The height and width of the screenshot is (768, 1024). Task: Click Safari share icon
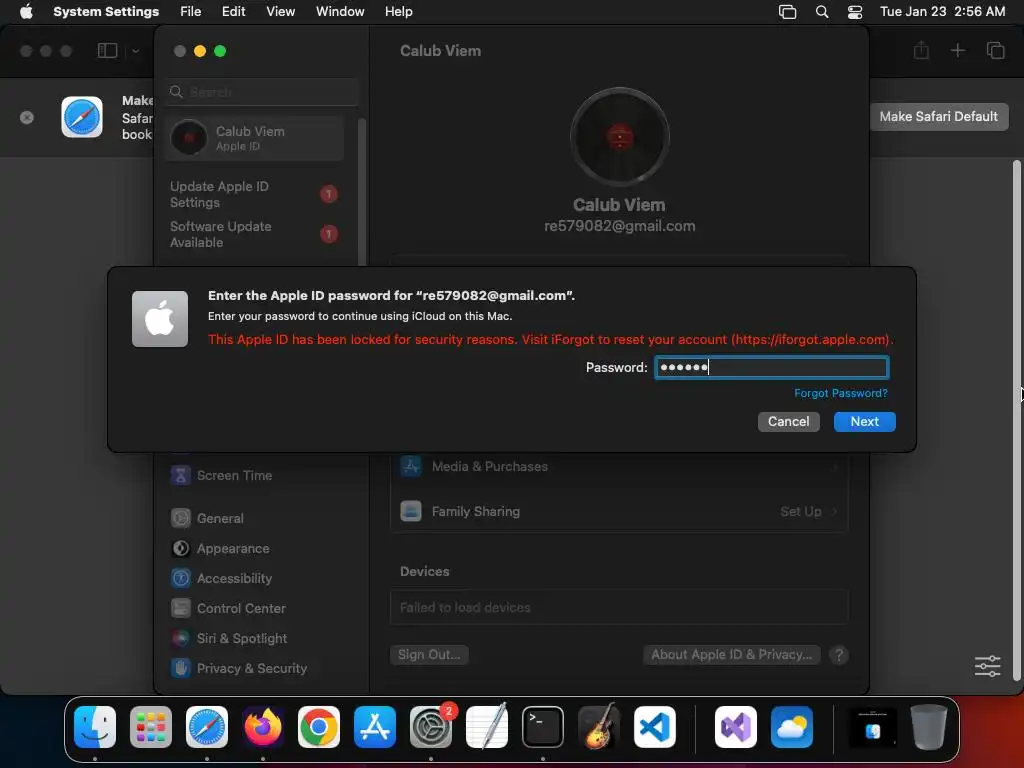pyautogui.click(x=921, y=50)
